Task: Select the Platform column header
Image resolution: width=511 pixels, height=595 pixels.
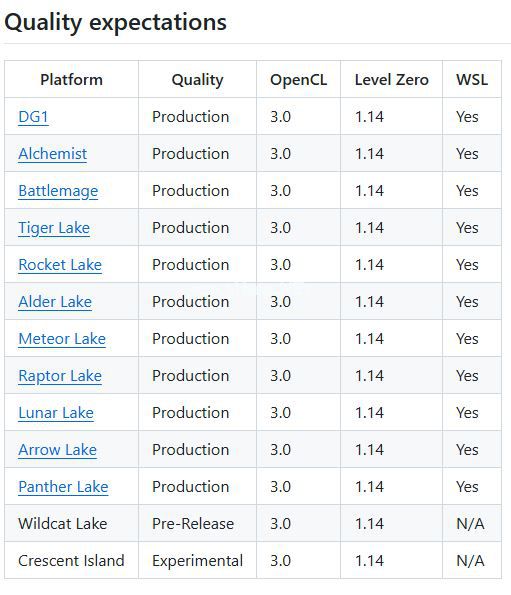Action: 71,80
